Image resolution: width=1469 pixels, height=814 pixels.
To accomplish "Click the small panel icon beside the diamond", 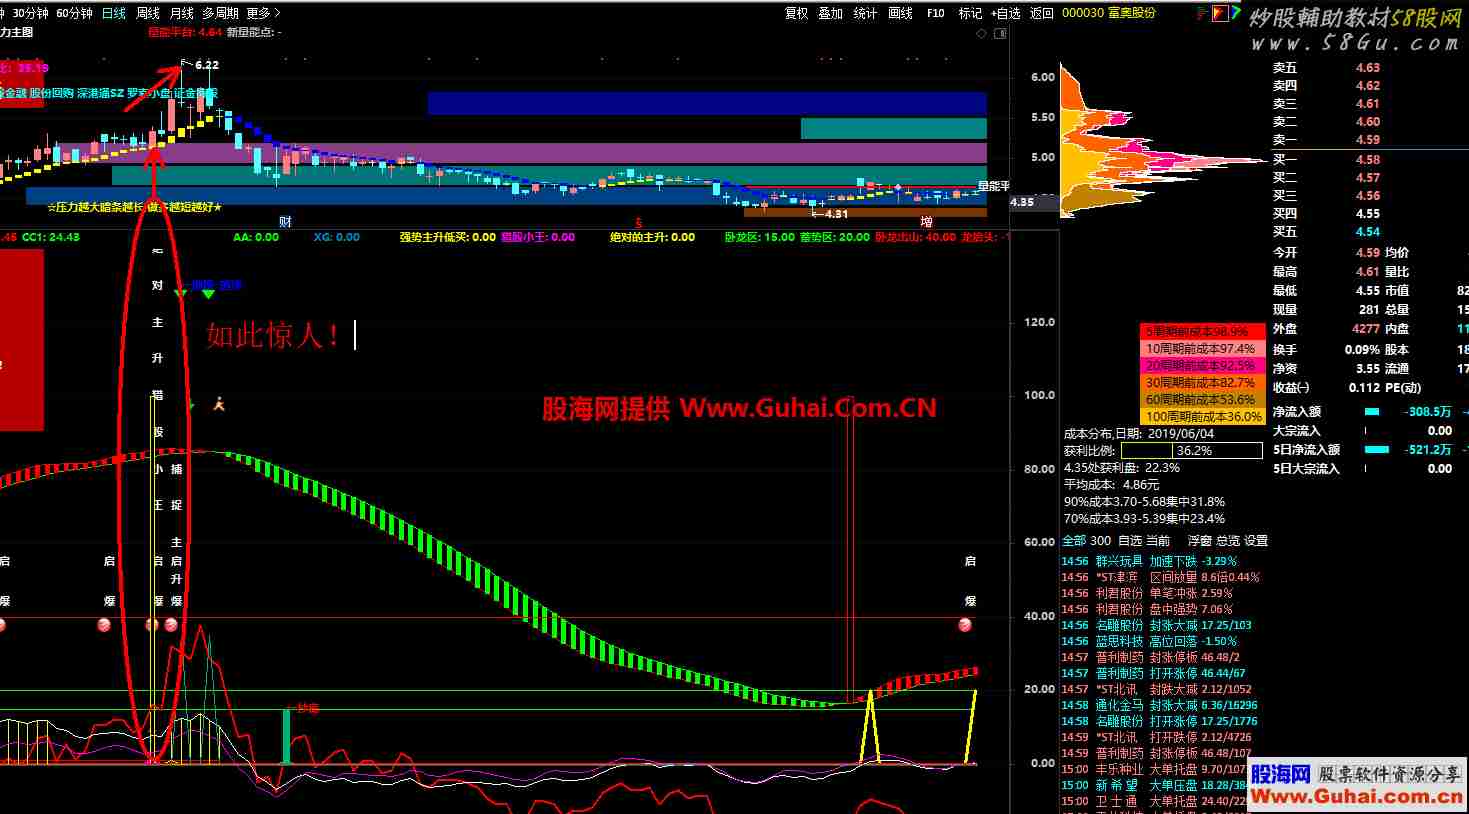I will pos(1000,33).
